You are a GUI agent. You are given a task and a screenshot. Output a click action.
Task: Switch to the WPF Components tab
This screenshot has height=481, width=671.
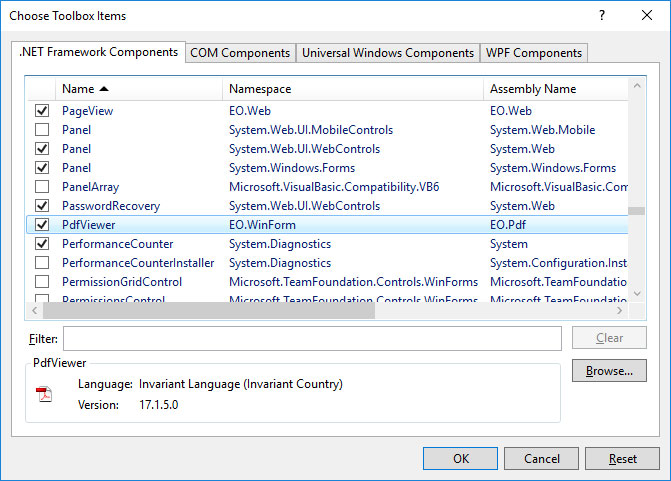534,53
